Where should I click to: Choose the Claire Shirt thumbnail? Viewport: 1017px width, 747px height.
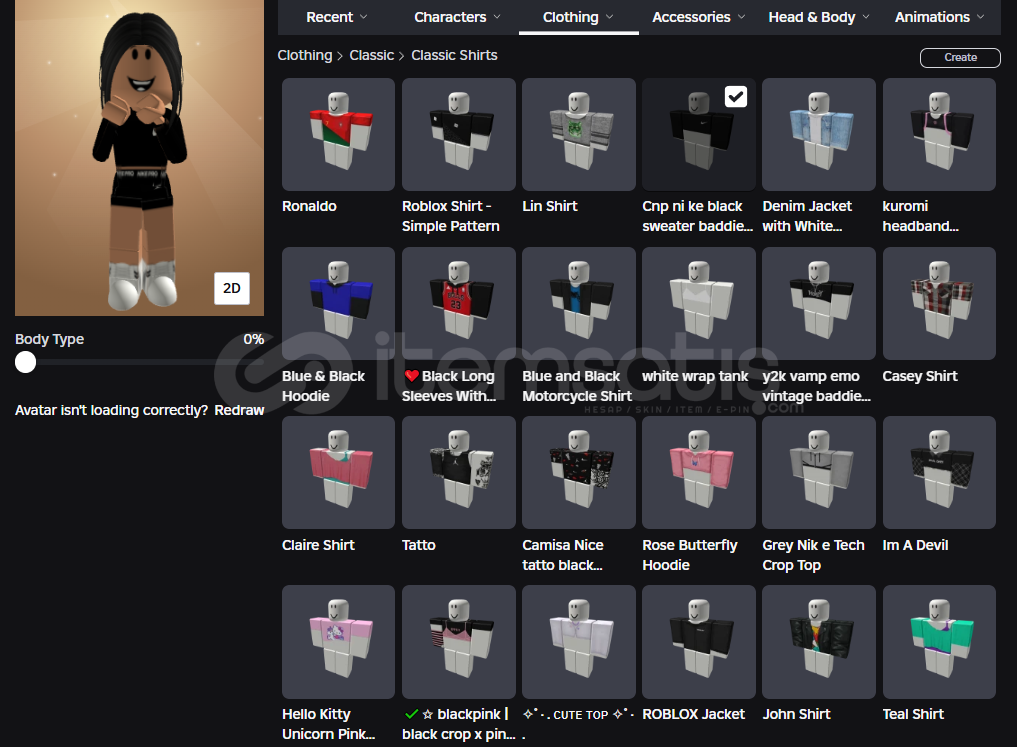point(338,473)
